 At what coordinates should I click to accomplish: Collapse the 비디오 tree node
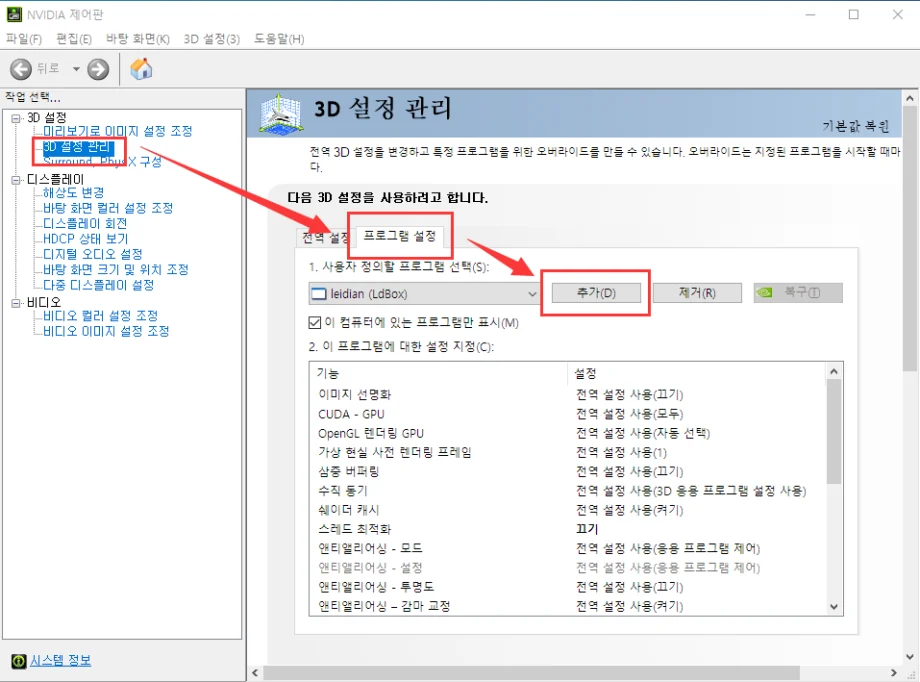[16, 303]
